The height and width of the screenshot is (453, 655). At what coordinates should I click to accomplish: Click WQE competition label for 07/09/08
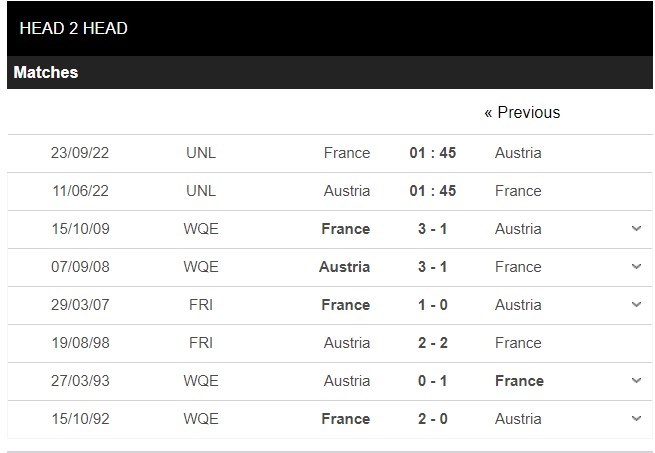[201, 267]
